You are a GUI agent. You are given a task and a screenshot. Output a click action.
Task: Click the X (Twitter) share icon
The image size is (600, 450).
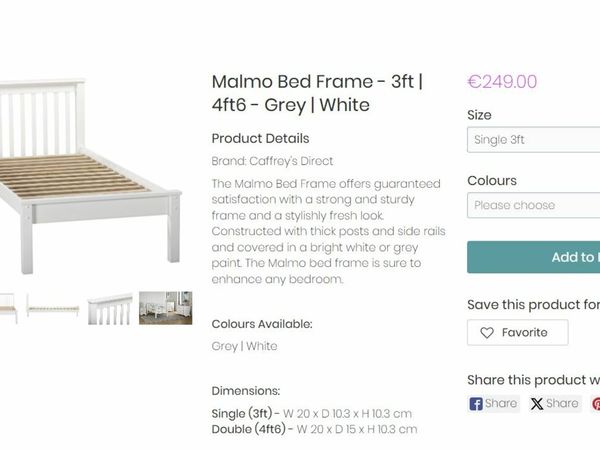pos(536,403)
